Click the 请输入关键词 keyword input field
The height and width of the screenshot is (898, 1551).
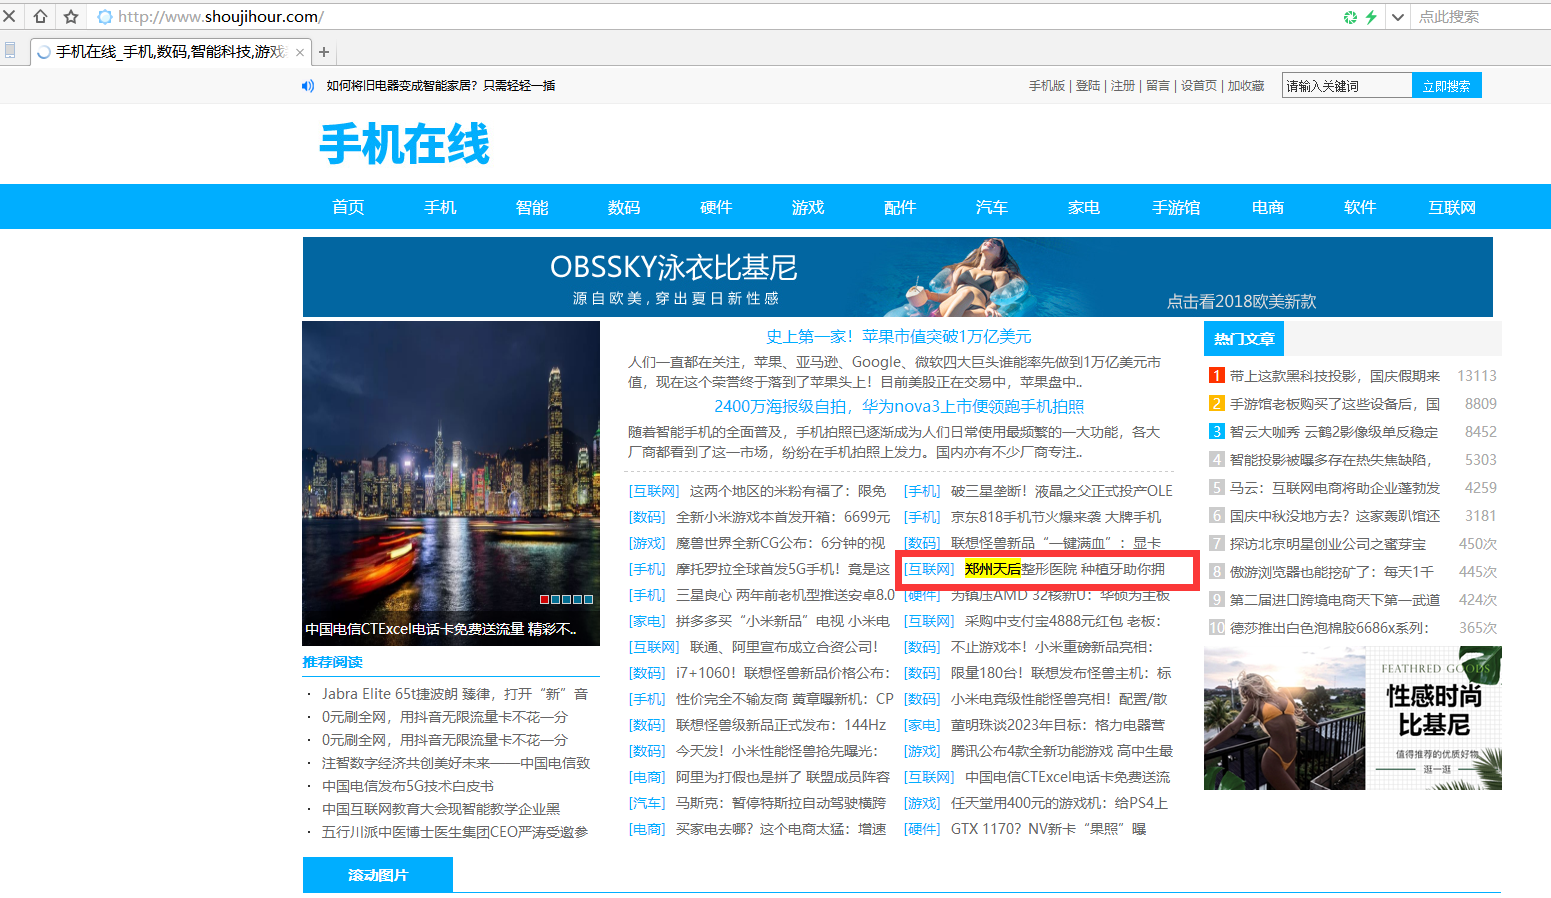click(x=1346, y=86)
